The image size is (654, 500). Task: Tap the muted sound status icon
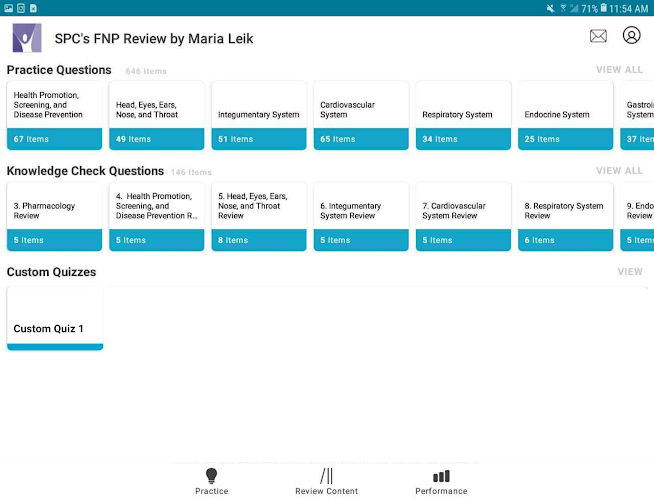pos(551,8)
